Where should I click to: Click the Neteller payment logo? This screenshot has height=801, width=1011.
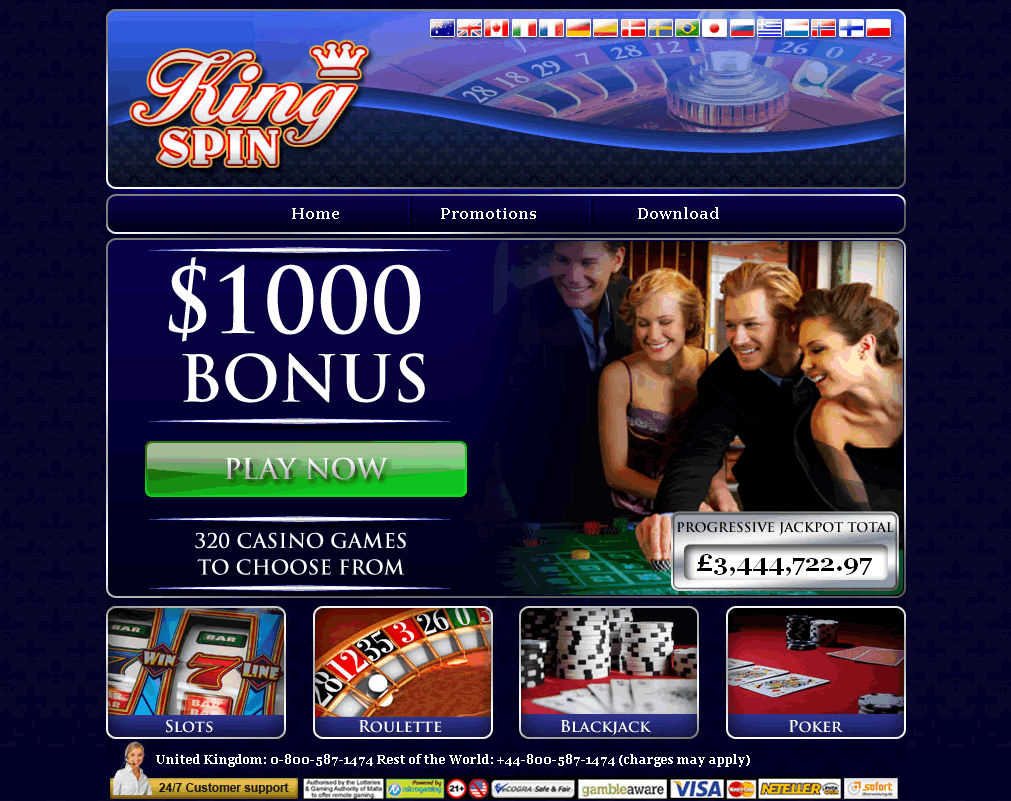pyautogui.click(x=800, y=789)
